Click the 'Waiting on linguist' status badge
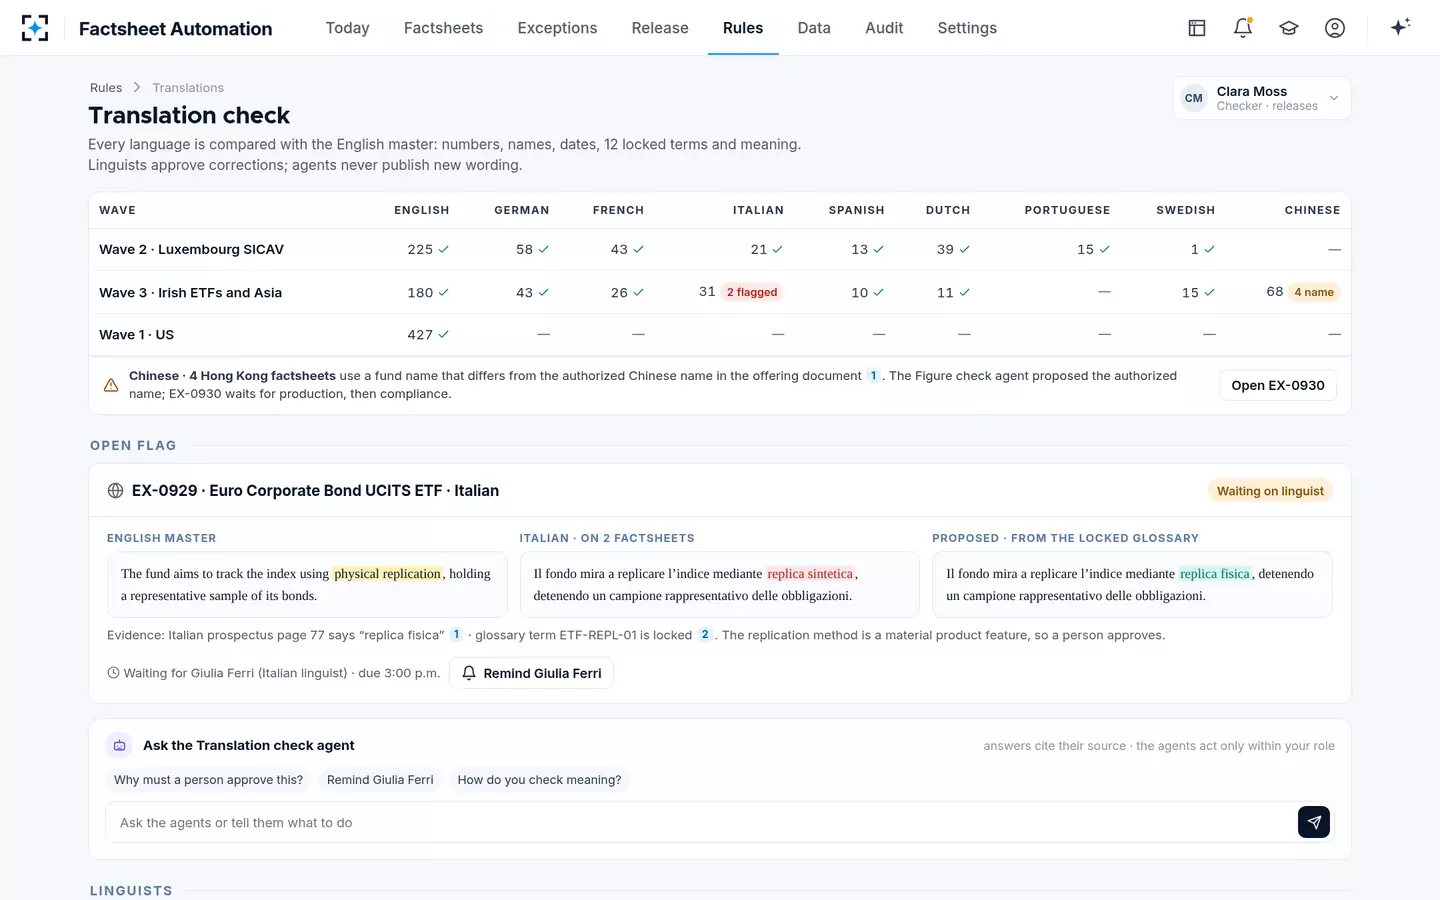Viewport: 1440px width, 900px height. 1270,491
